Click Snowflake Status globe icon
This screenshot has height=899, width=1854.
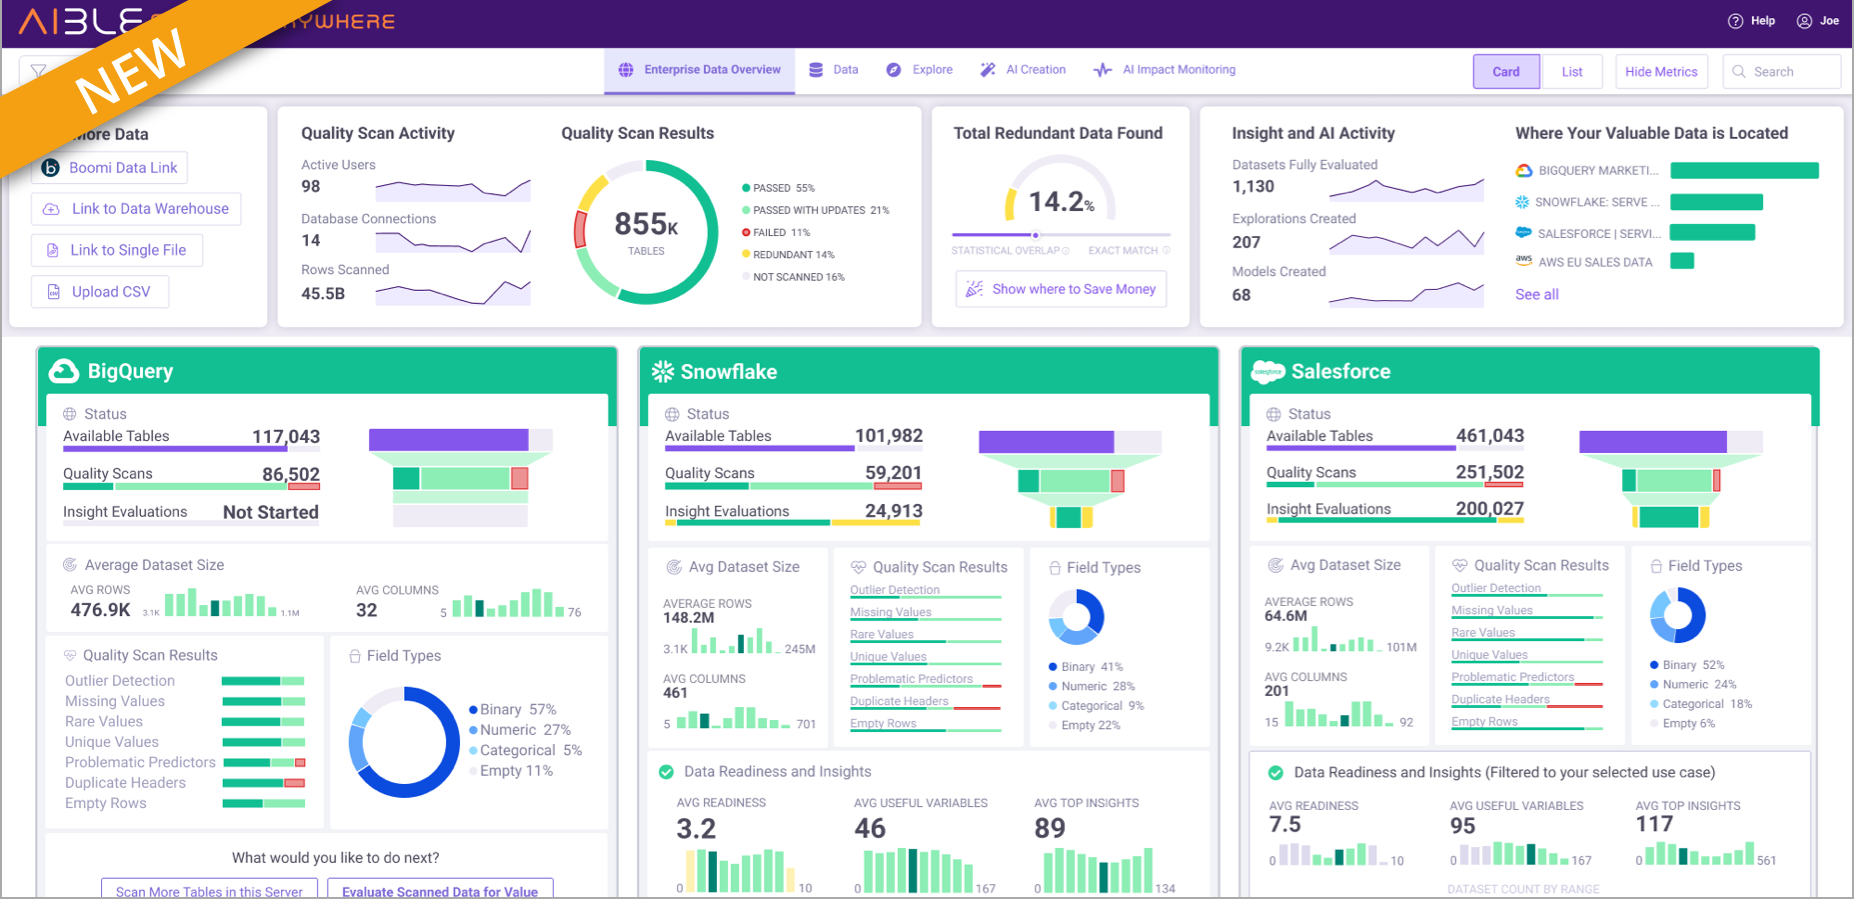672,414
